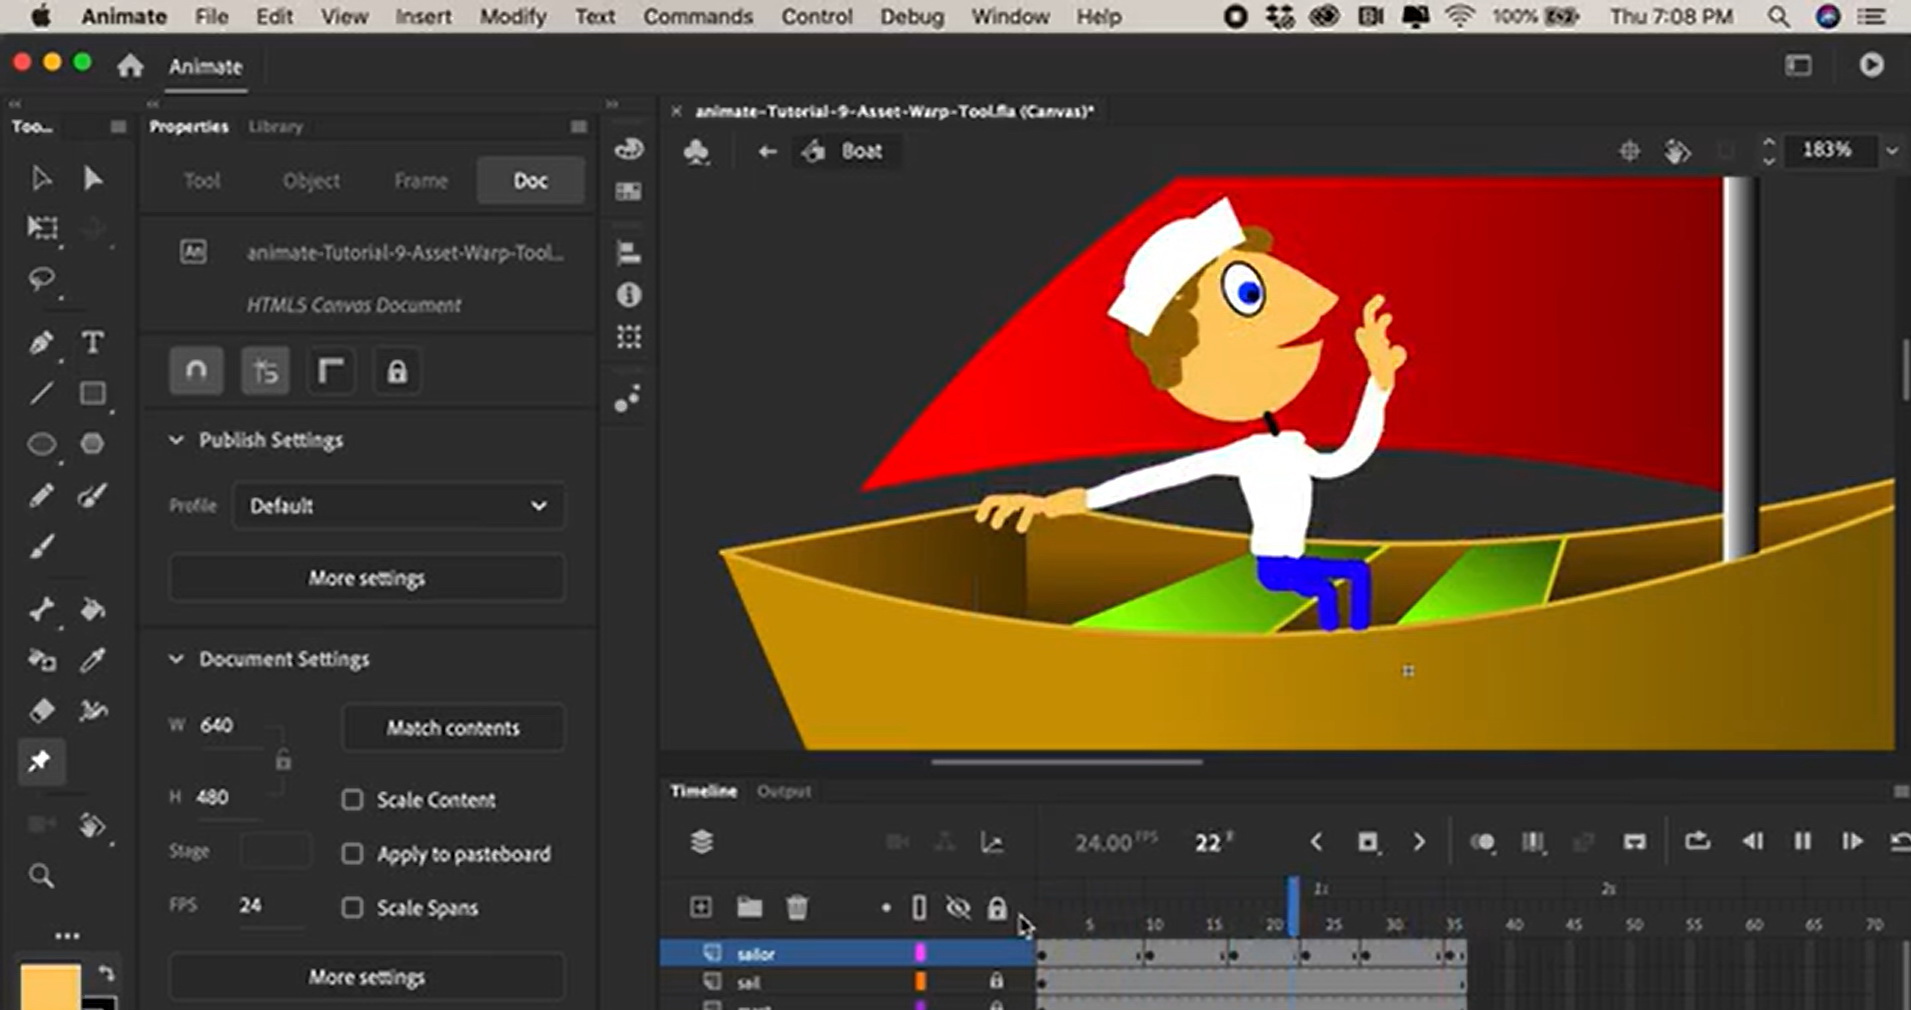The height and width of the screenshot is (1010, 1911).
Task: Open the Profile Default dropdown
Action: coord(398,506)
